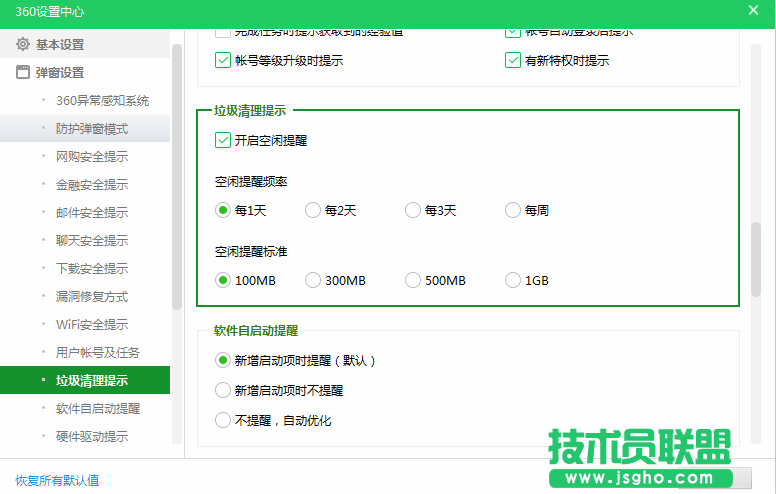Set idle threshold to 100MB
776x494 pixels.
click(223, 280)
